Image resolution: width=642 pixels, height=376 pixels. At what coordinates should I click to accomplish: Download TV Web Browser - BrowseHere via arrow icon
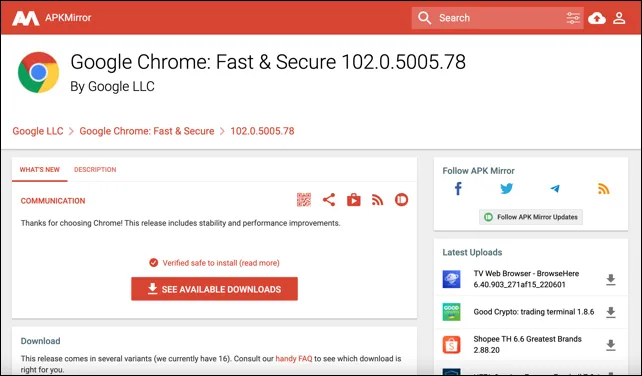coord(610,280)
